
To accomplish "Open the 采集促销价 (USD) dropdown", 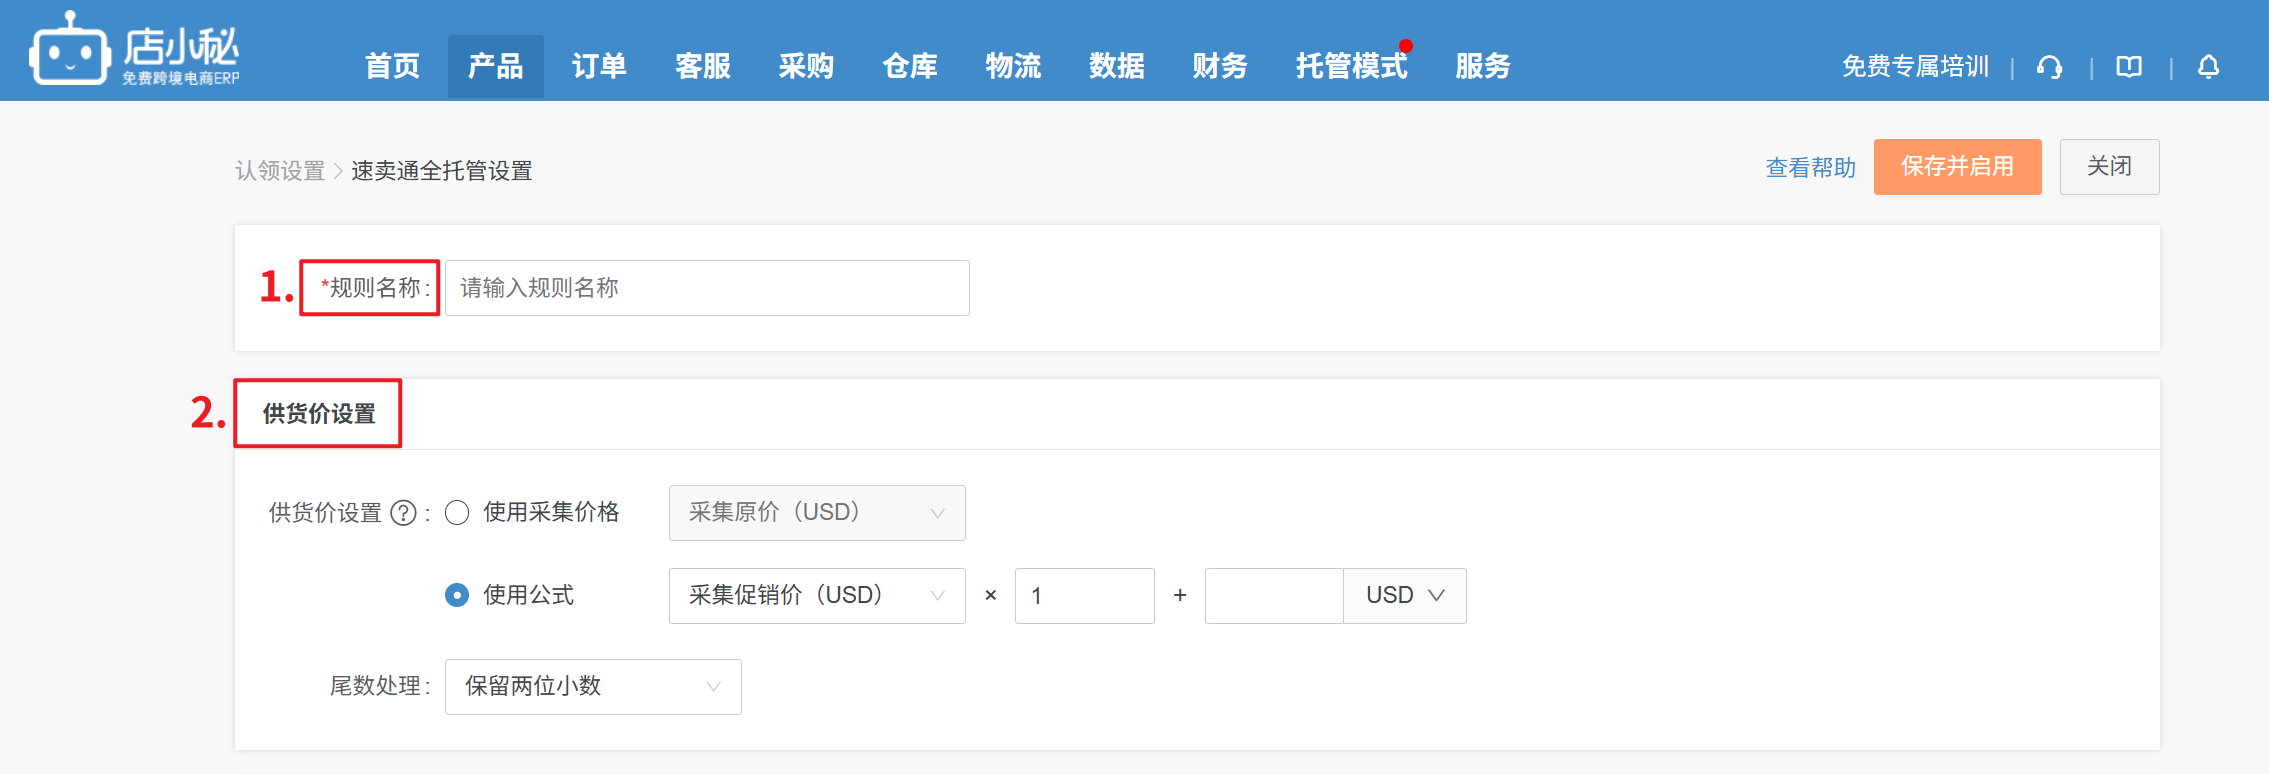I will 816,596.
